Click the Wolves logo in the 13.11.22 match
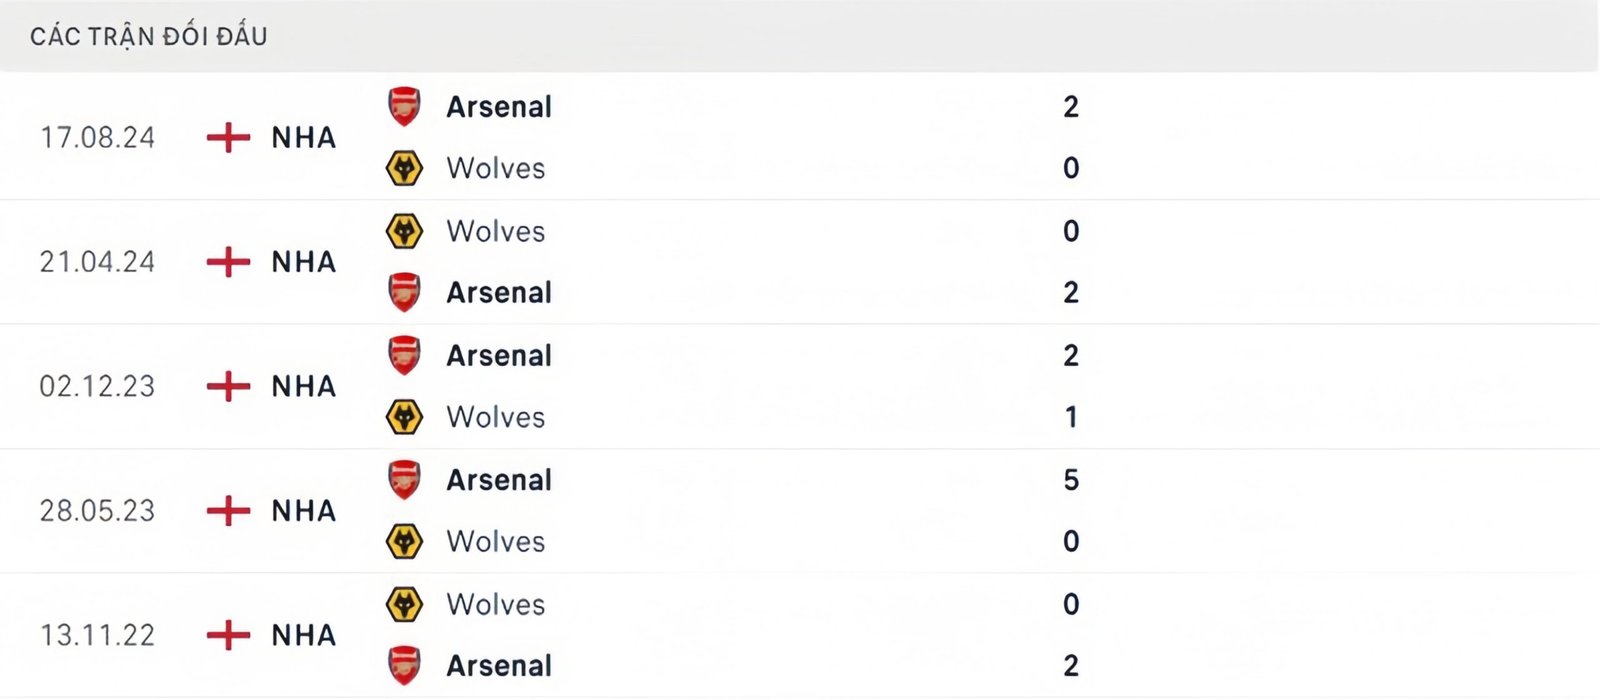 [404, 605]
